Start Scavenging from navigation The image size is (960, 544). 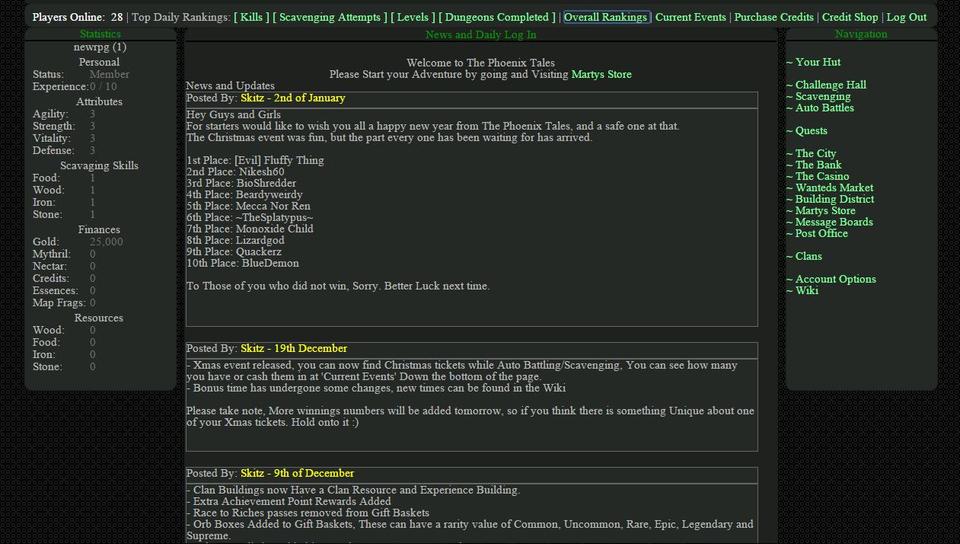[x=823, y=97]
